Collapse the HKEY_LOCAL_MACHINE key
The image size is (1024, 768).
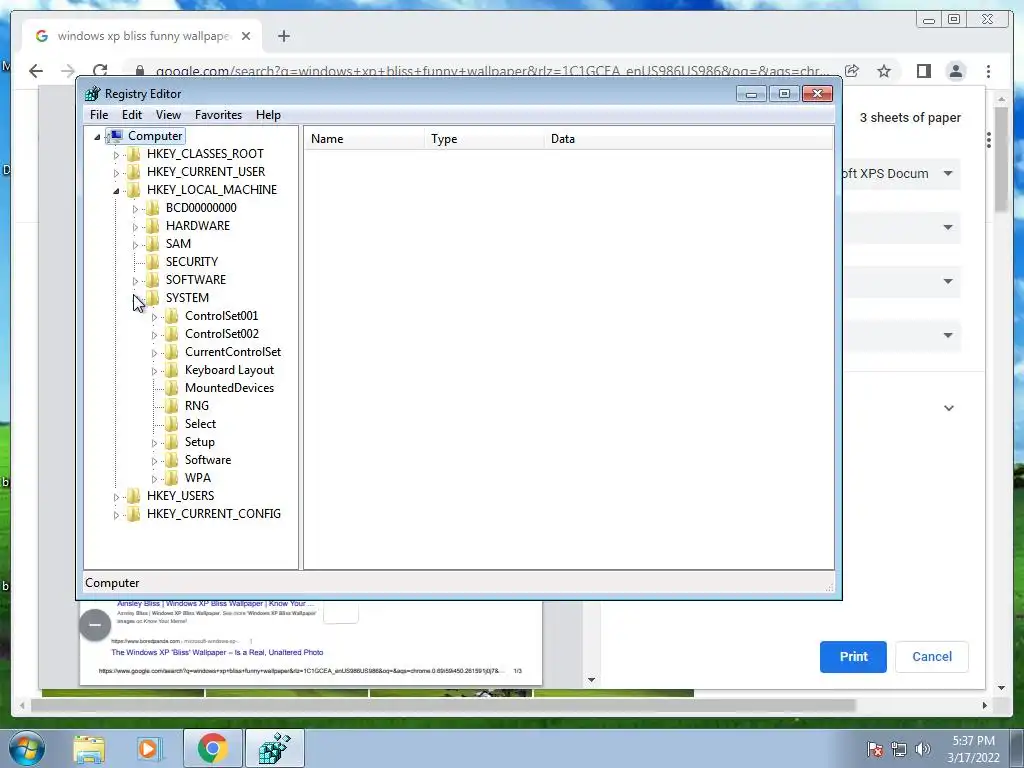tap(116, 191)
